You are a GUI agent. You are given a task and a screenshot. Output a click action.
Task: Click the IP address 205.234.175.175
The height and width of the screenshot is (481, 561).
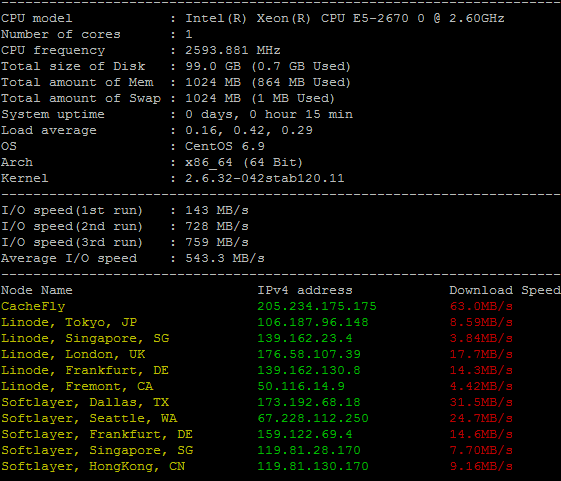[317, 306]
